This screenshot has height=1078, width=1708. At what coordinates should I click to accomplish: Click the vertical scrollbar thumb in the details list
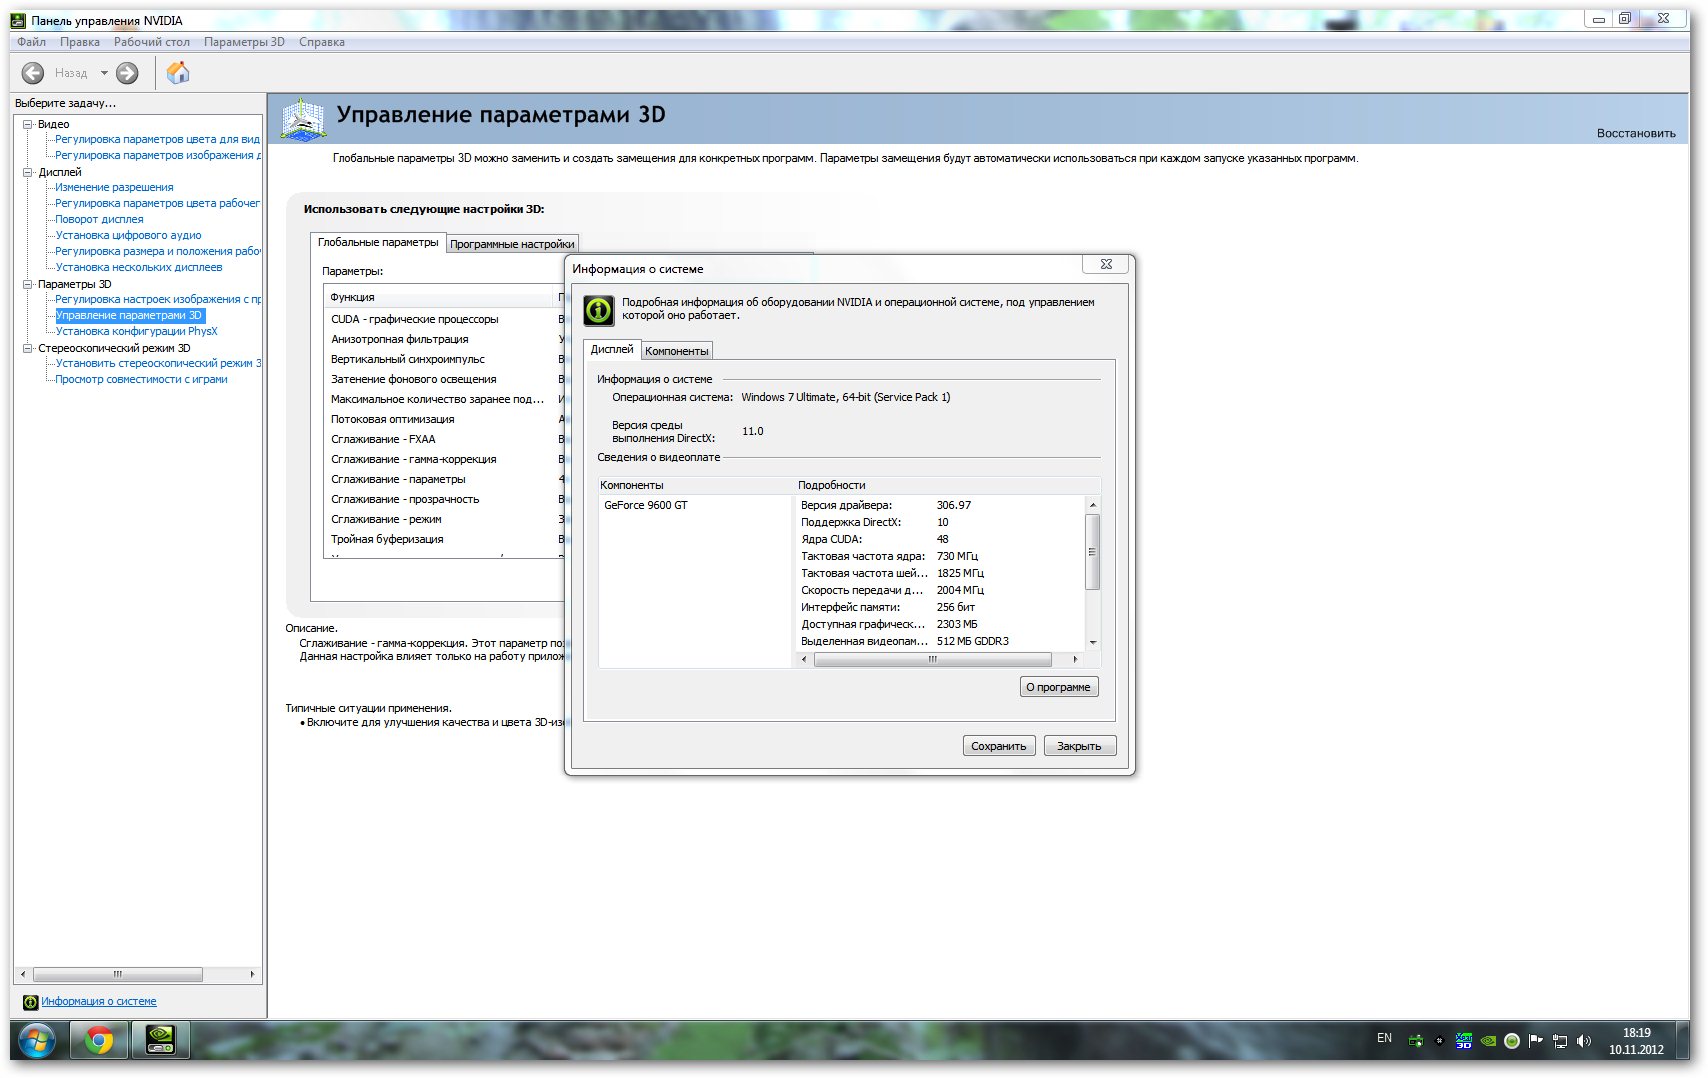[x=1092, y=552]
